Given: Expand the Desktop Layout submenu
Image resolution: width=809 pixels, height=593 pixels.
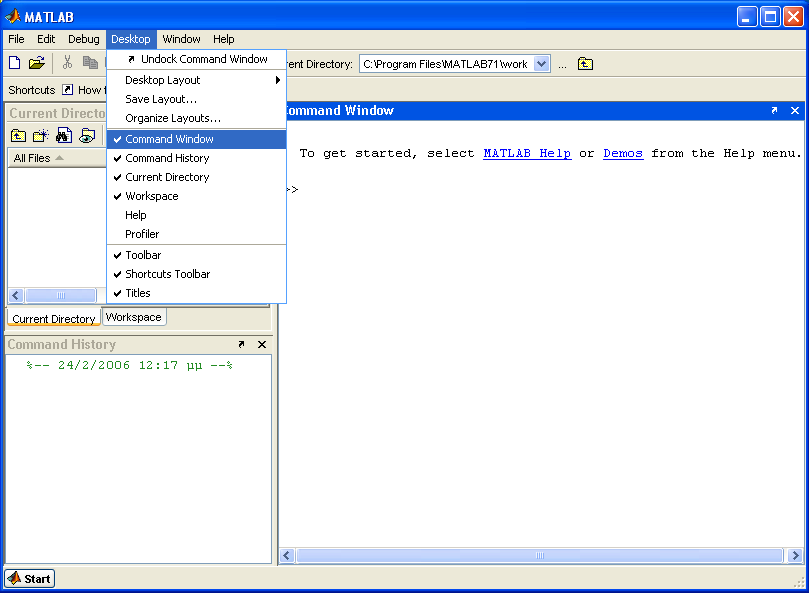Looking at the screenshot, I should [x=197, y=80].
